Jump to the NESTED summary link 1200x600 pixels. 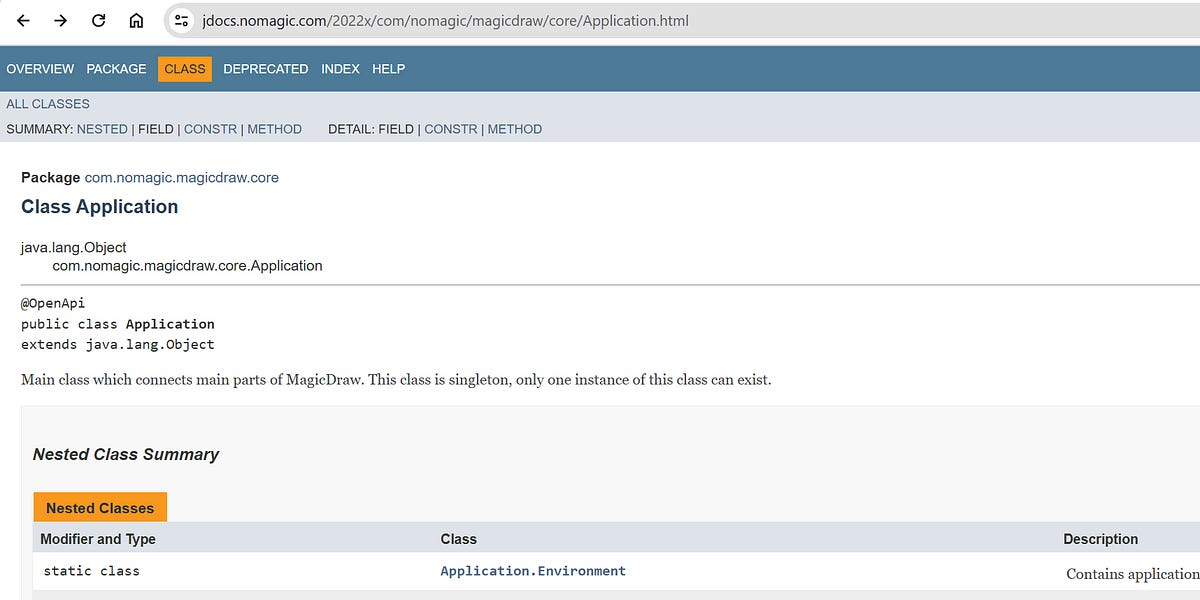102,128
